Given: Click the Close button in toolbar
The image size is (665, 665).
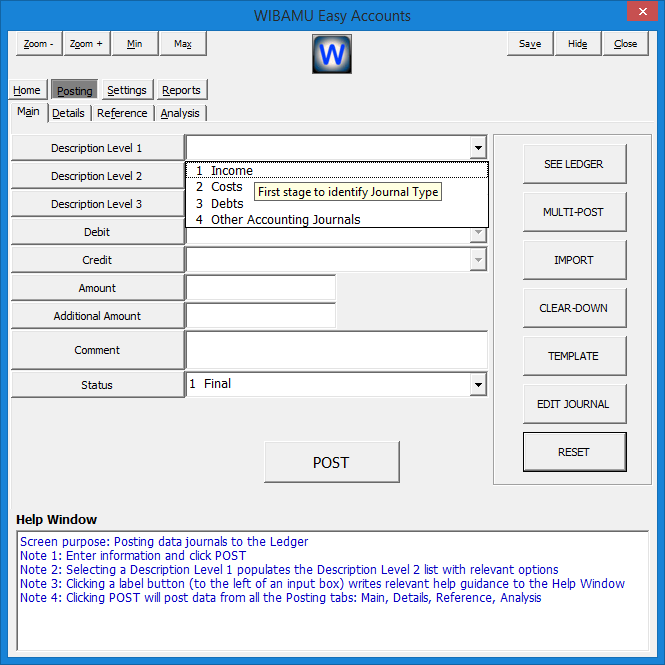Looking at the screenshot, I should click(x=626, y=44).
